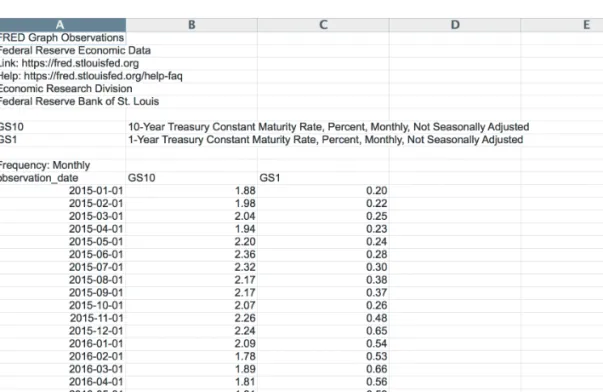The width and height of the screenshot is (603, 392).
Task: Select GS1 value 0.28
Action: point(323,254)
